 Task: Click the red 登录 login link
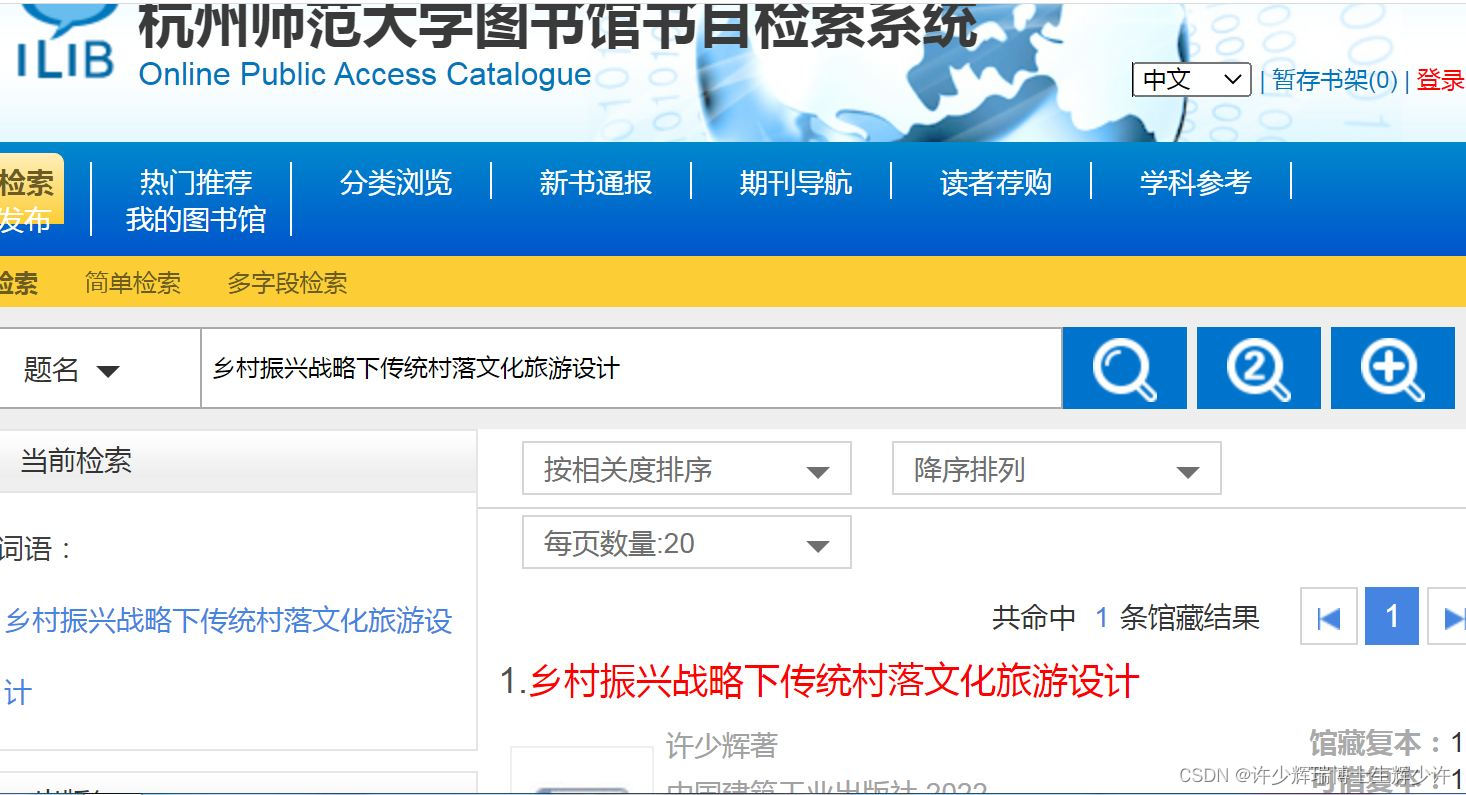pos(1441,80)
